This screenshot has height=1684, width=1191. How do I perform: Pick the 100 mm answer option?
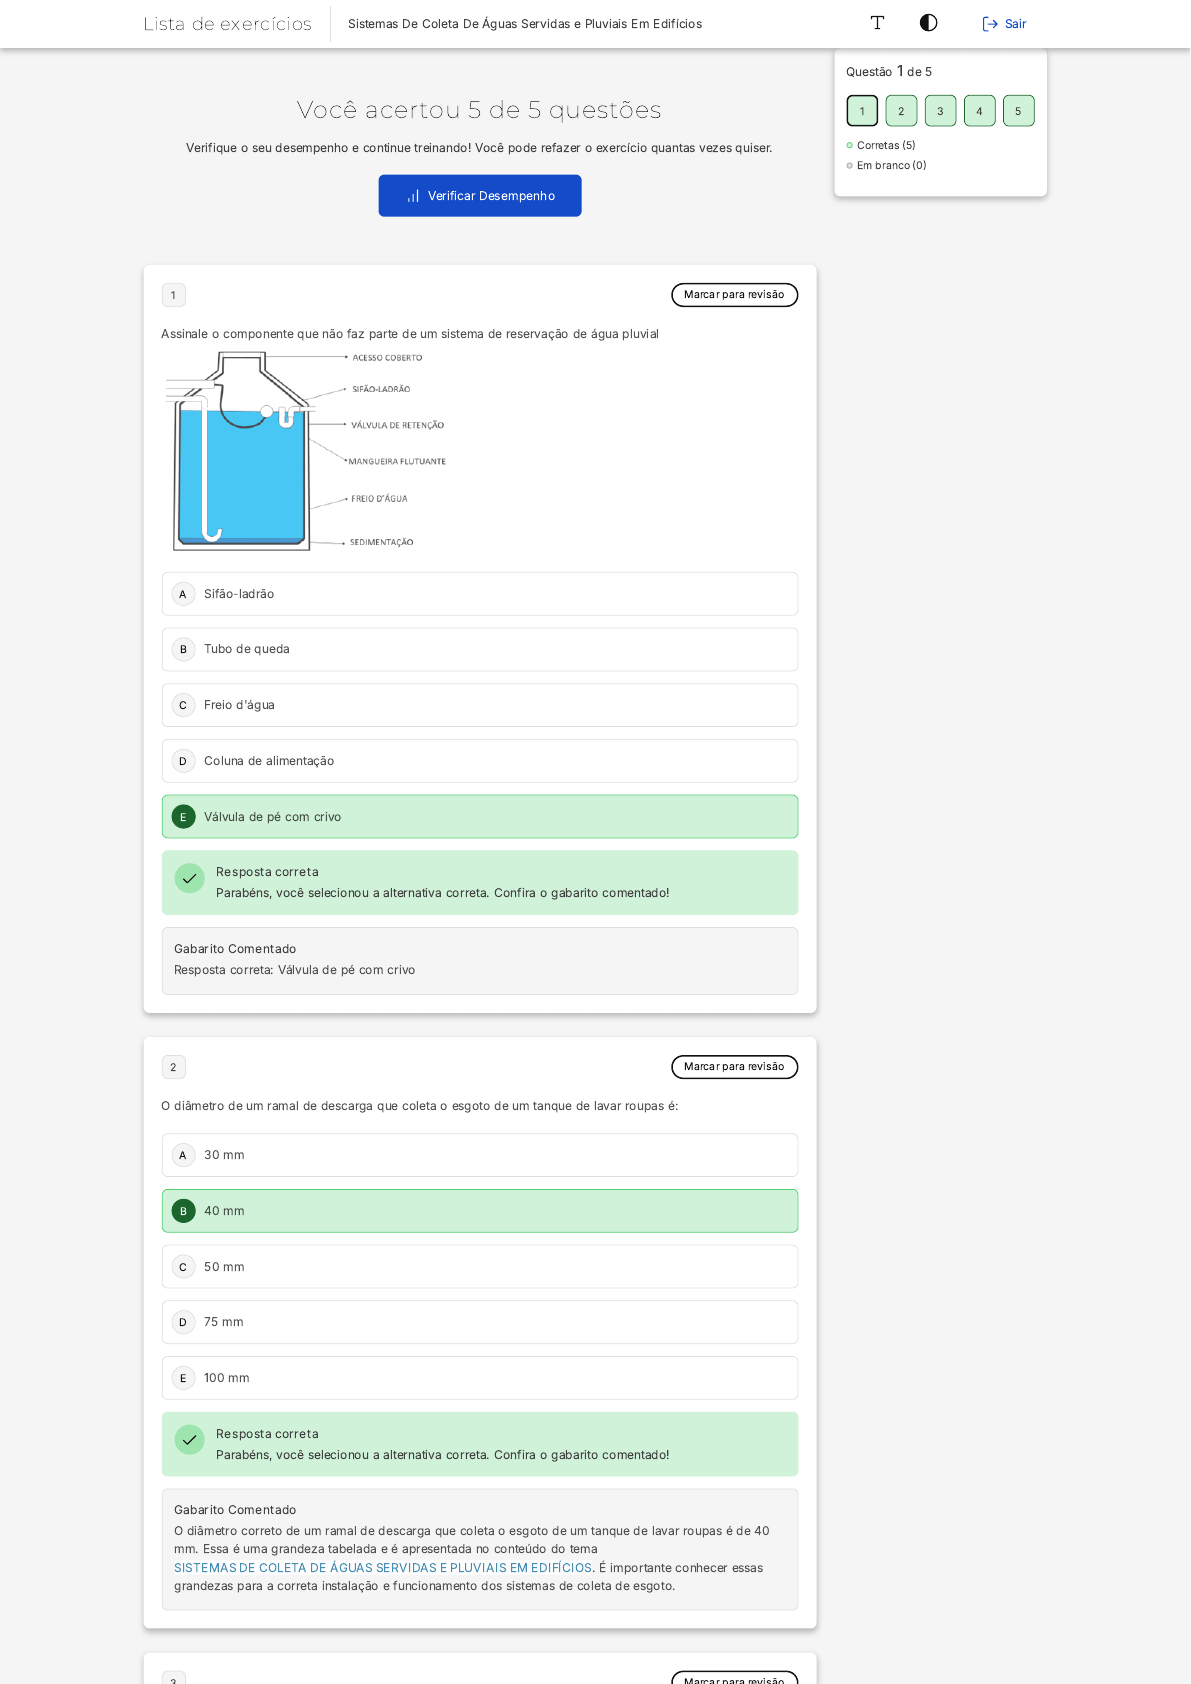[x=479, y=1378]
